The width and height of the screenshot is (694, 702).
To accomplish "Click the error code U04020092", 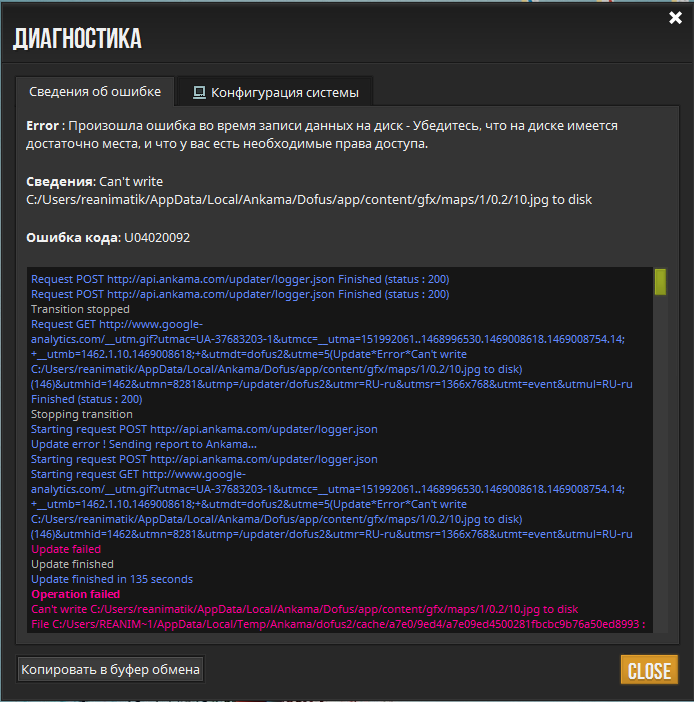I will 157,238.
